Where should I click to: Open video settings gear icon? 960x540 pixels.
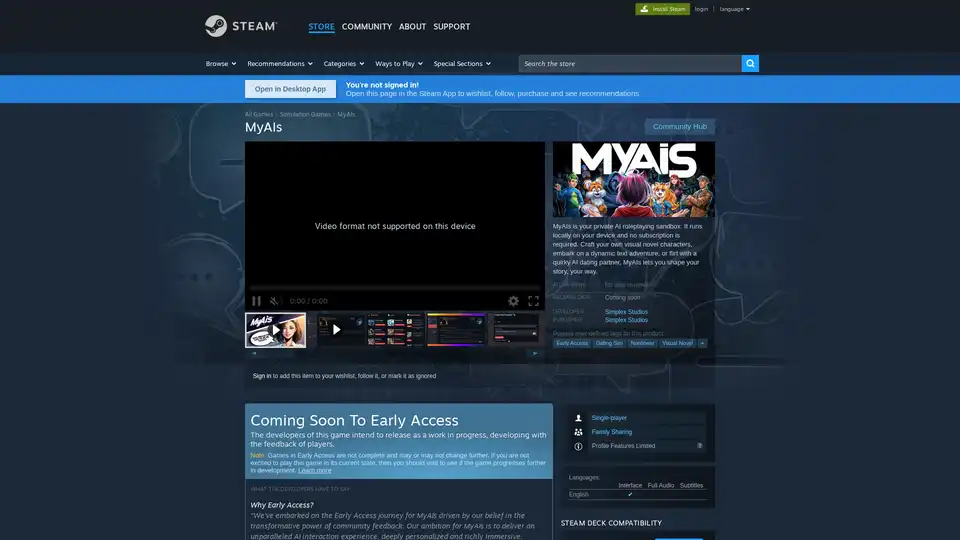tap(513, 301)
